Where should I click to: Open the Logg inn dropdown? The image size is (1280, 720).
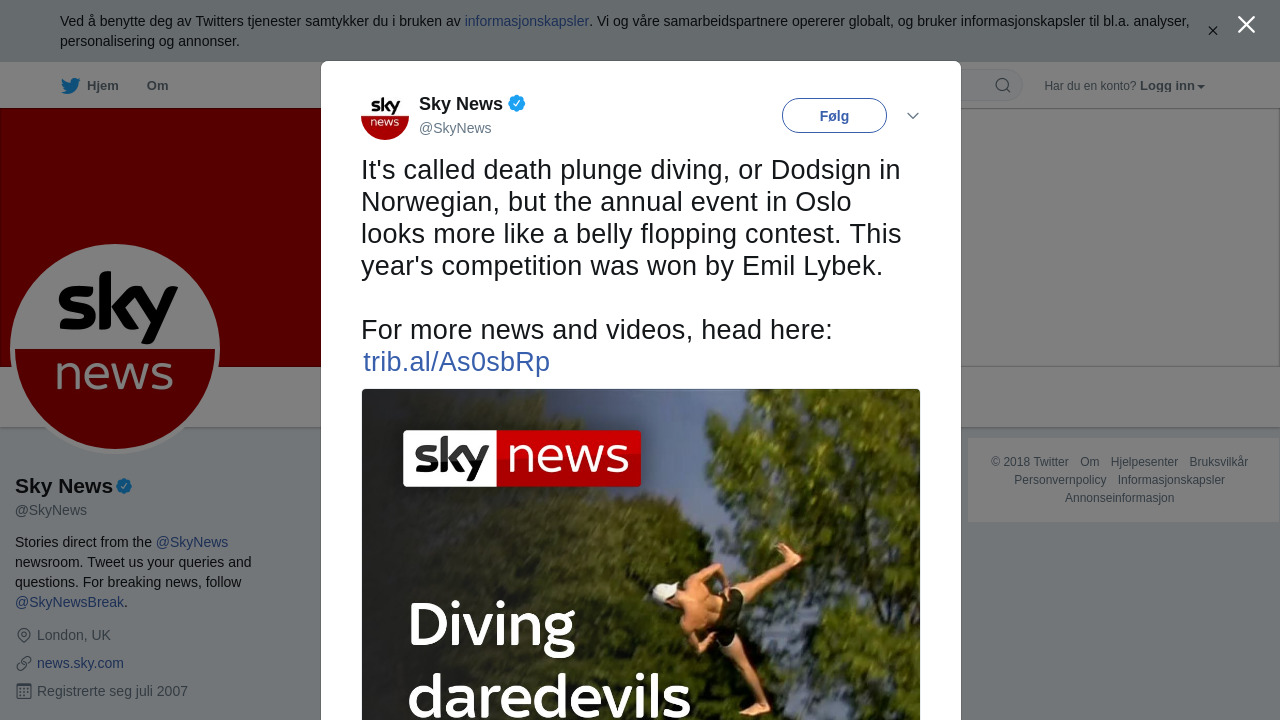[1172, 86]
